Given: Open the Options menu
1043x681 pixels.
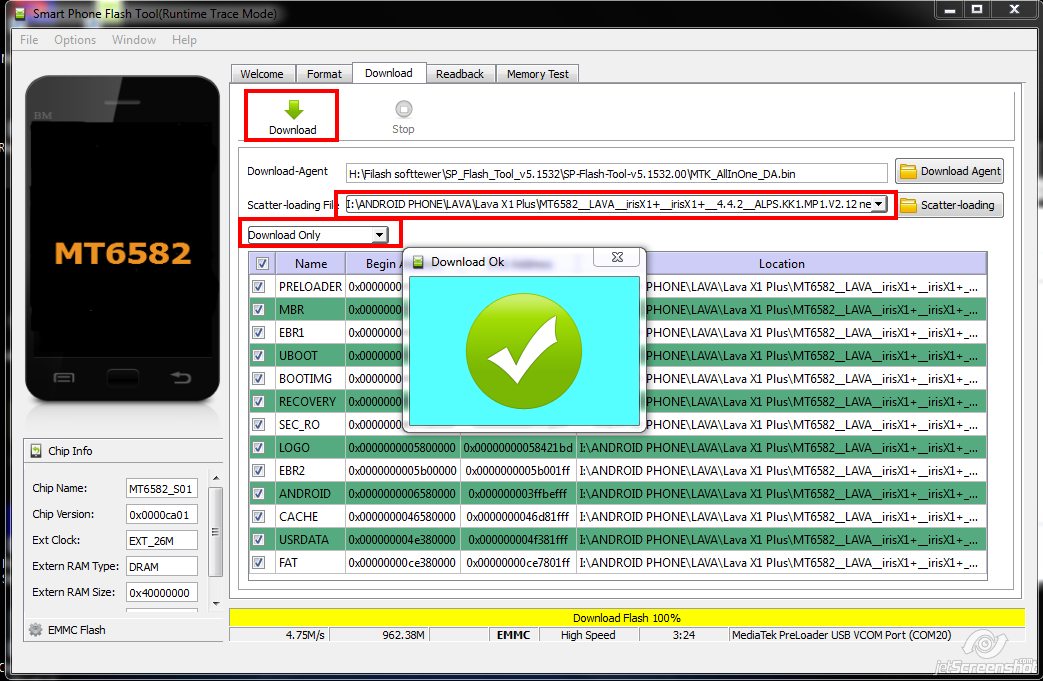Looking at the screenshot, I should coord(75,40).
